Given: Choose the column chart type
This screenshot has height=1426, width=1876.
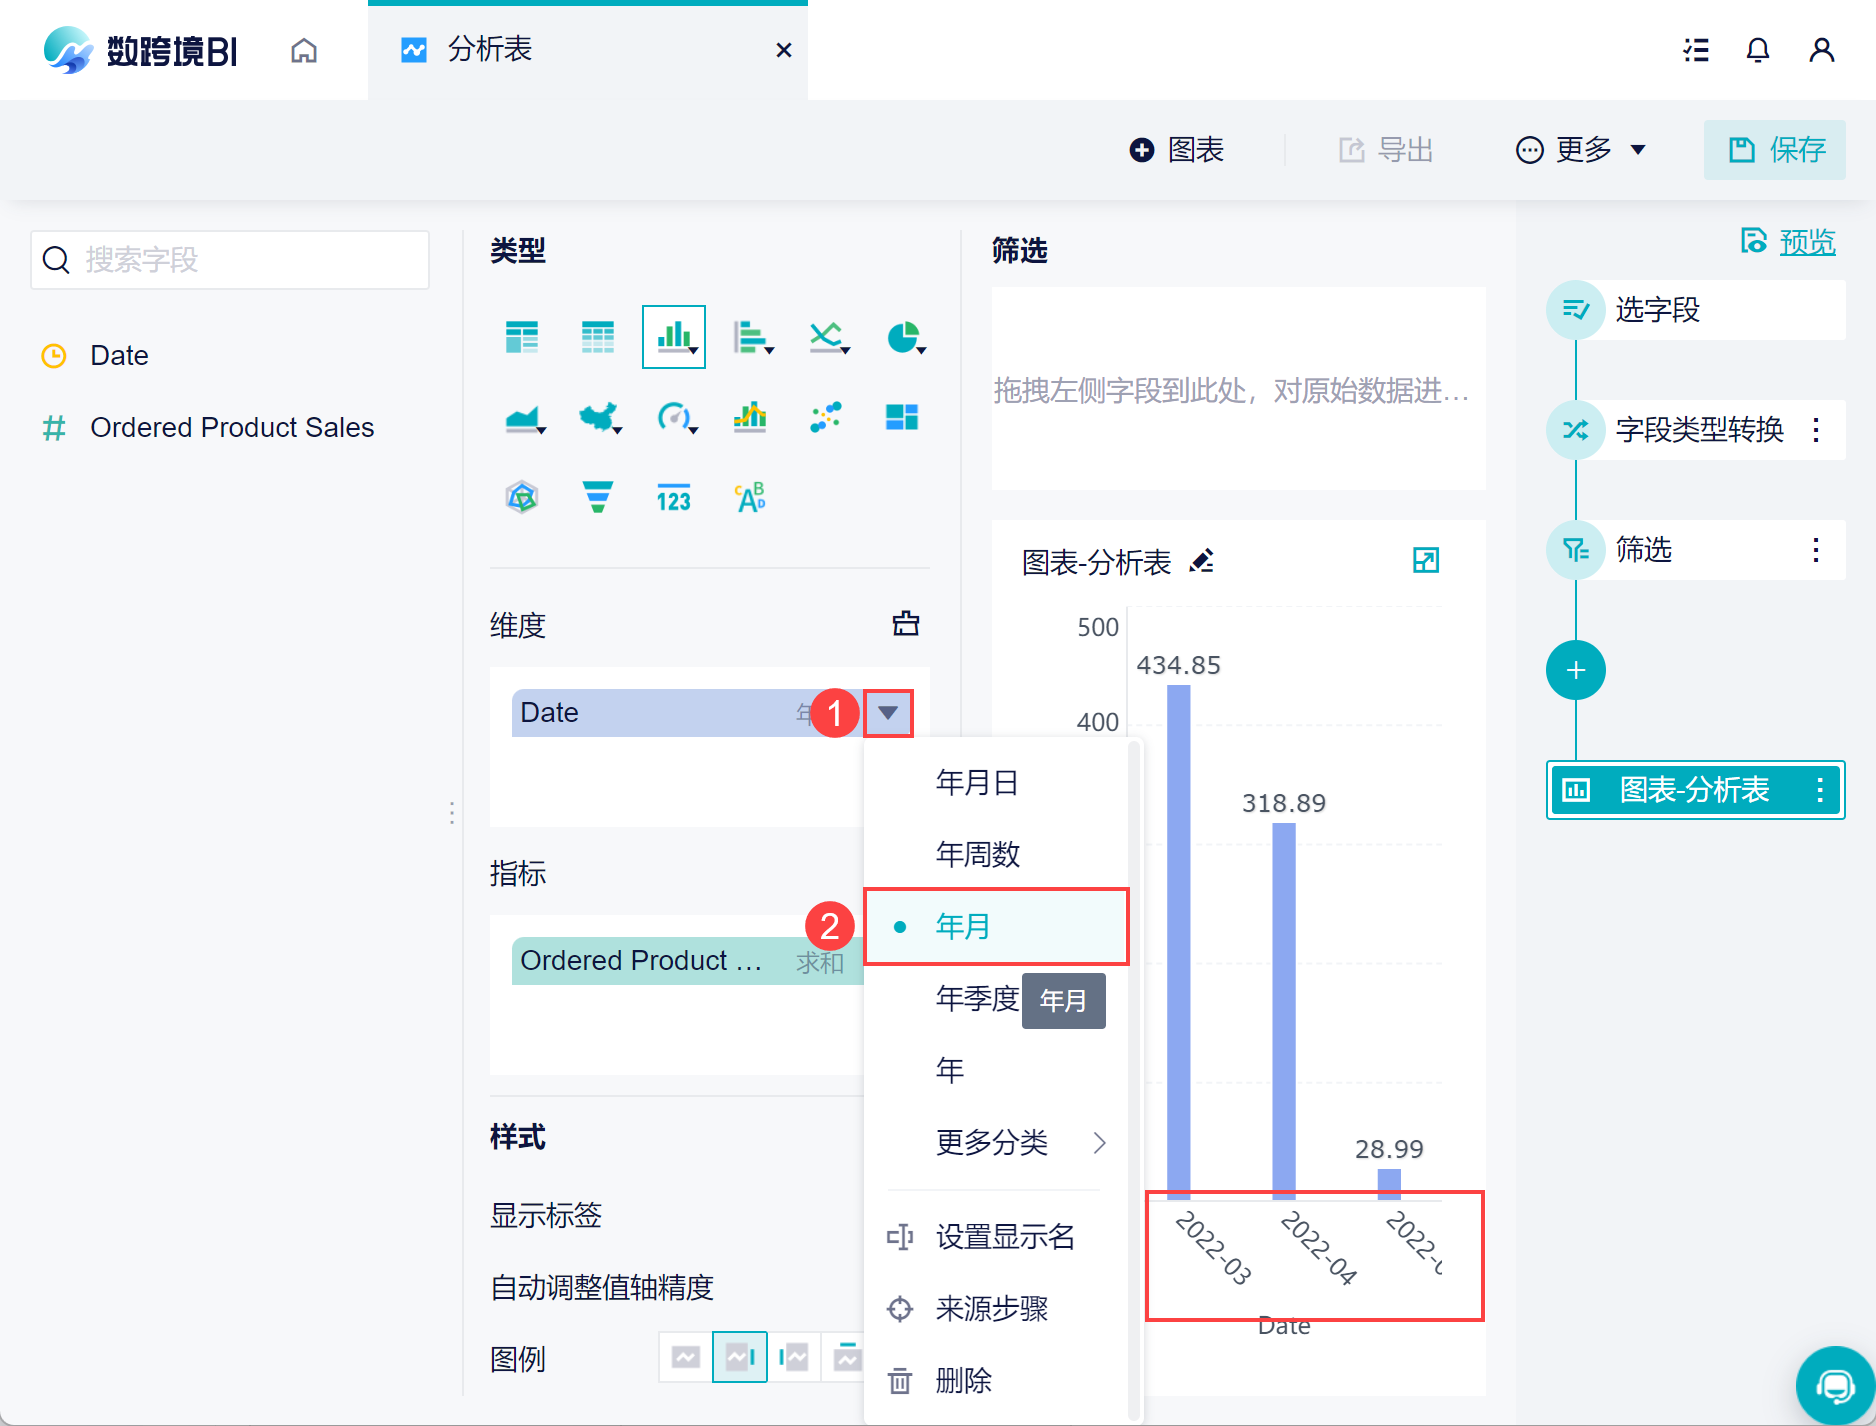Looking at the screenshot, I should (674, 337).
